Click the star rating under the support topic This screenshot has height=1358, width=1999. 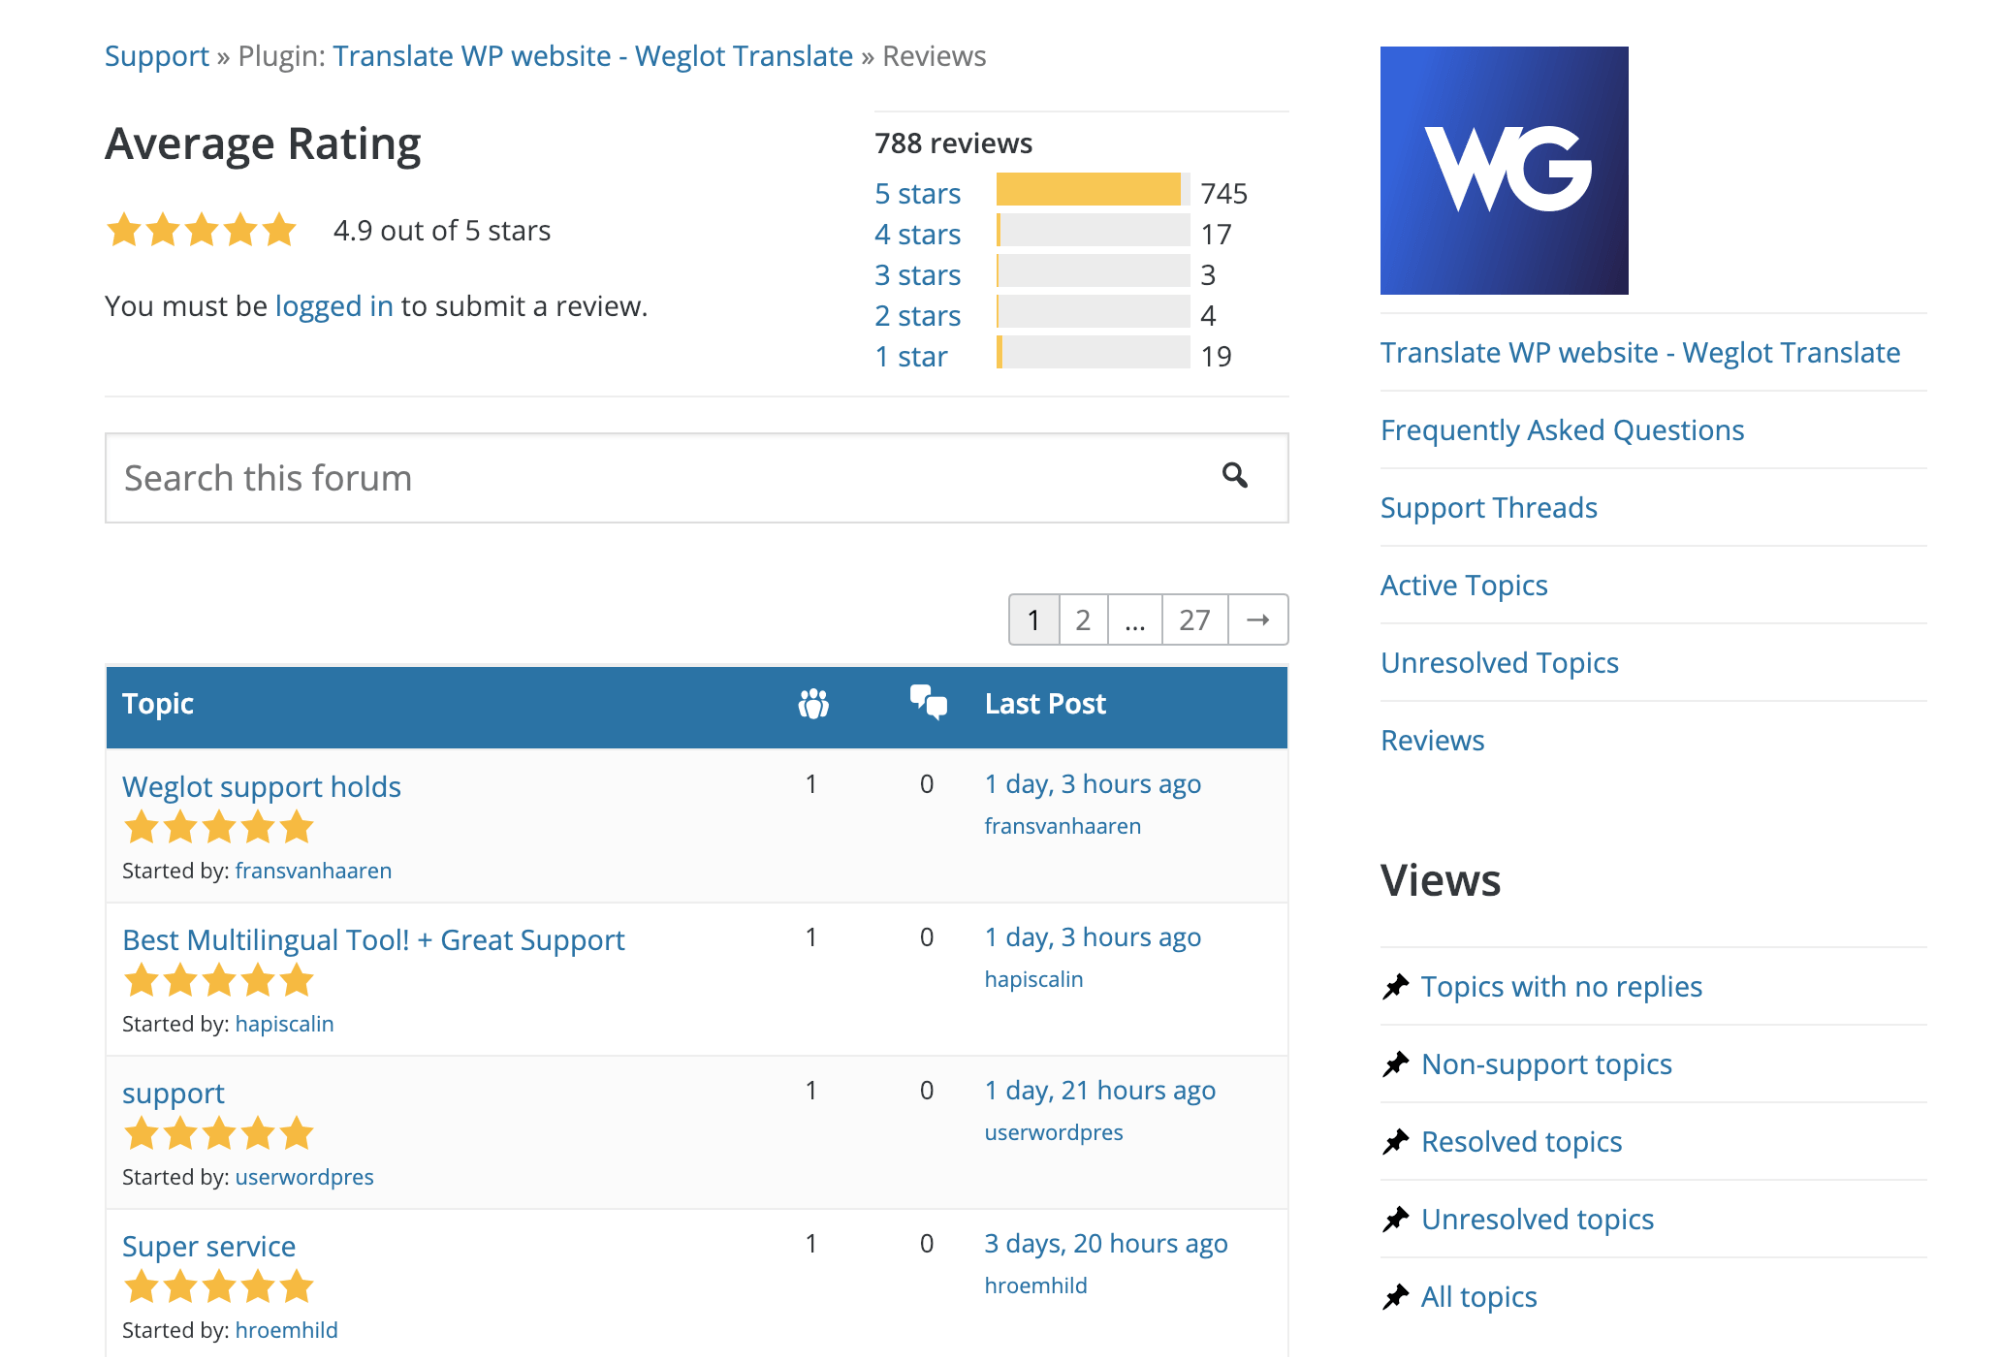218,1134
